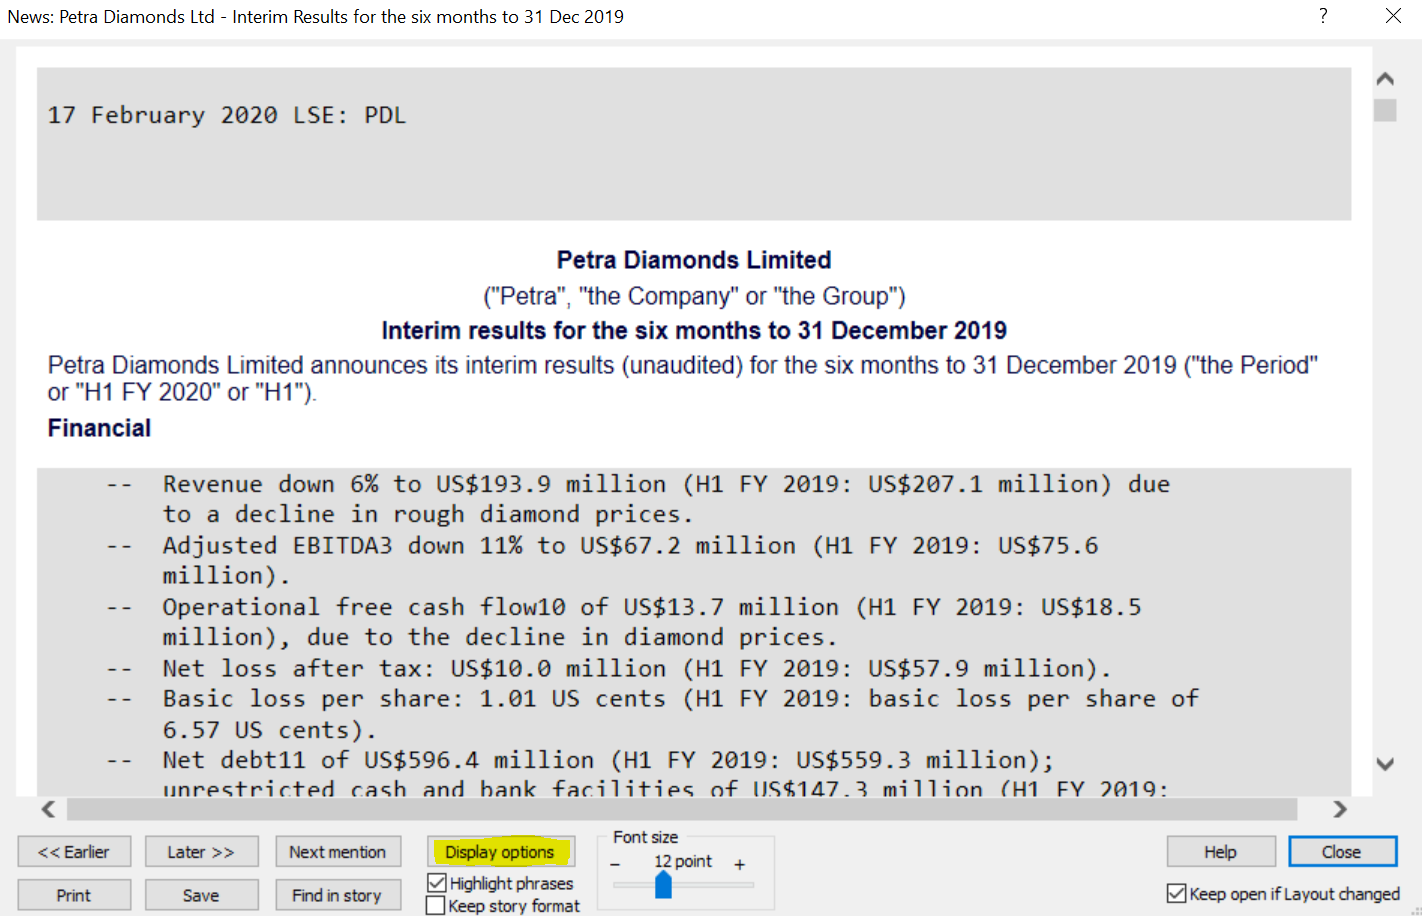
Task: Click the '17 February 2020 LSE: PDL' line
Action: 227,115
